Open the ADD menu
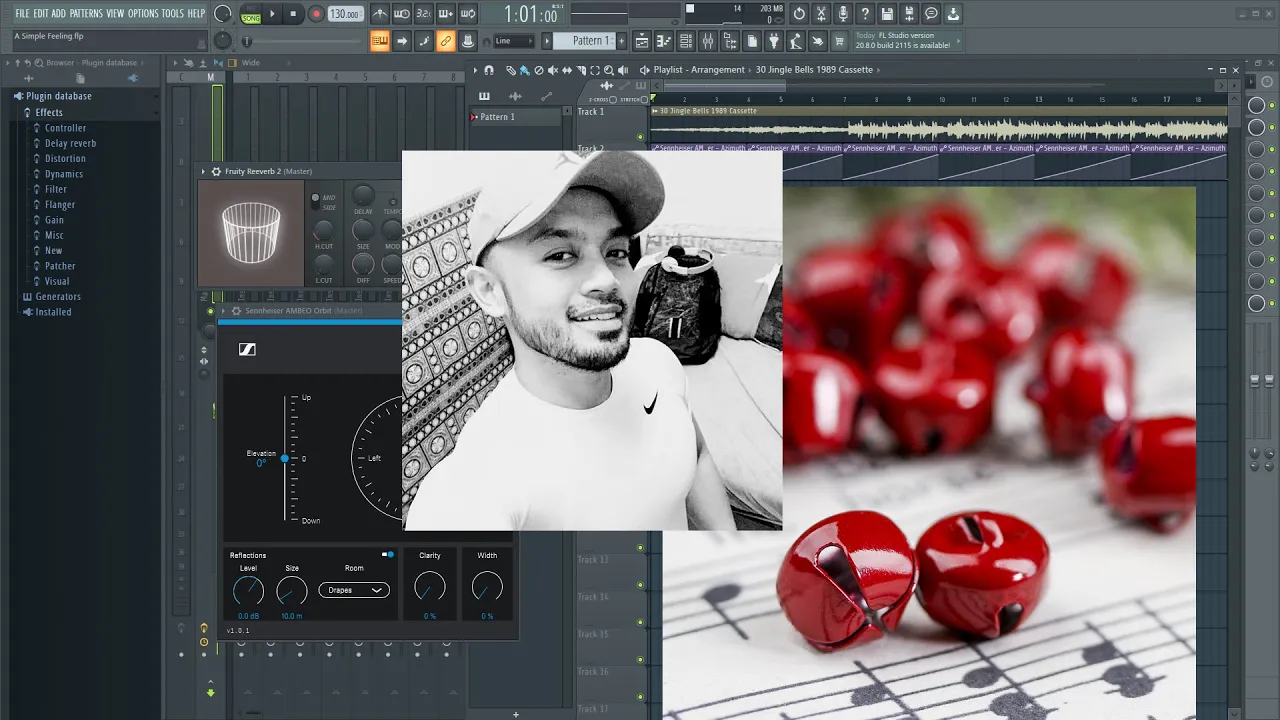1280x720 pixels. click(59, 13)
